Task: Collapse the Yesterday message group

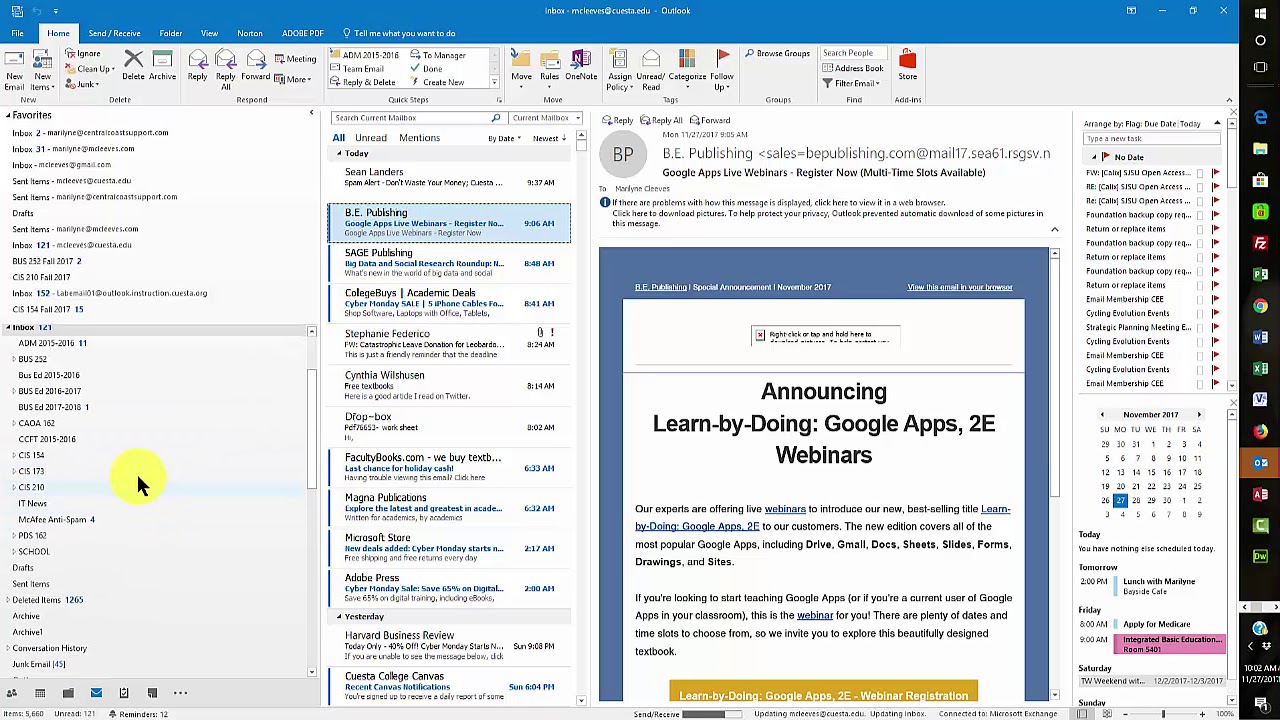Action: 339,616
